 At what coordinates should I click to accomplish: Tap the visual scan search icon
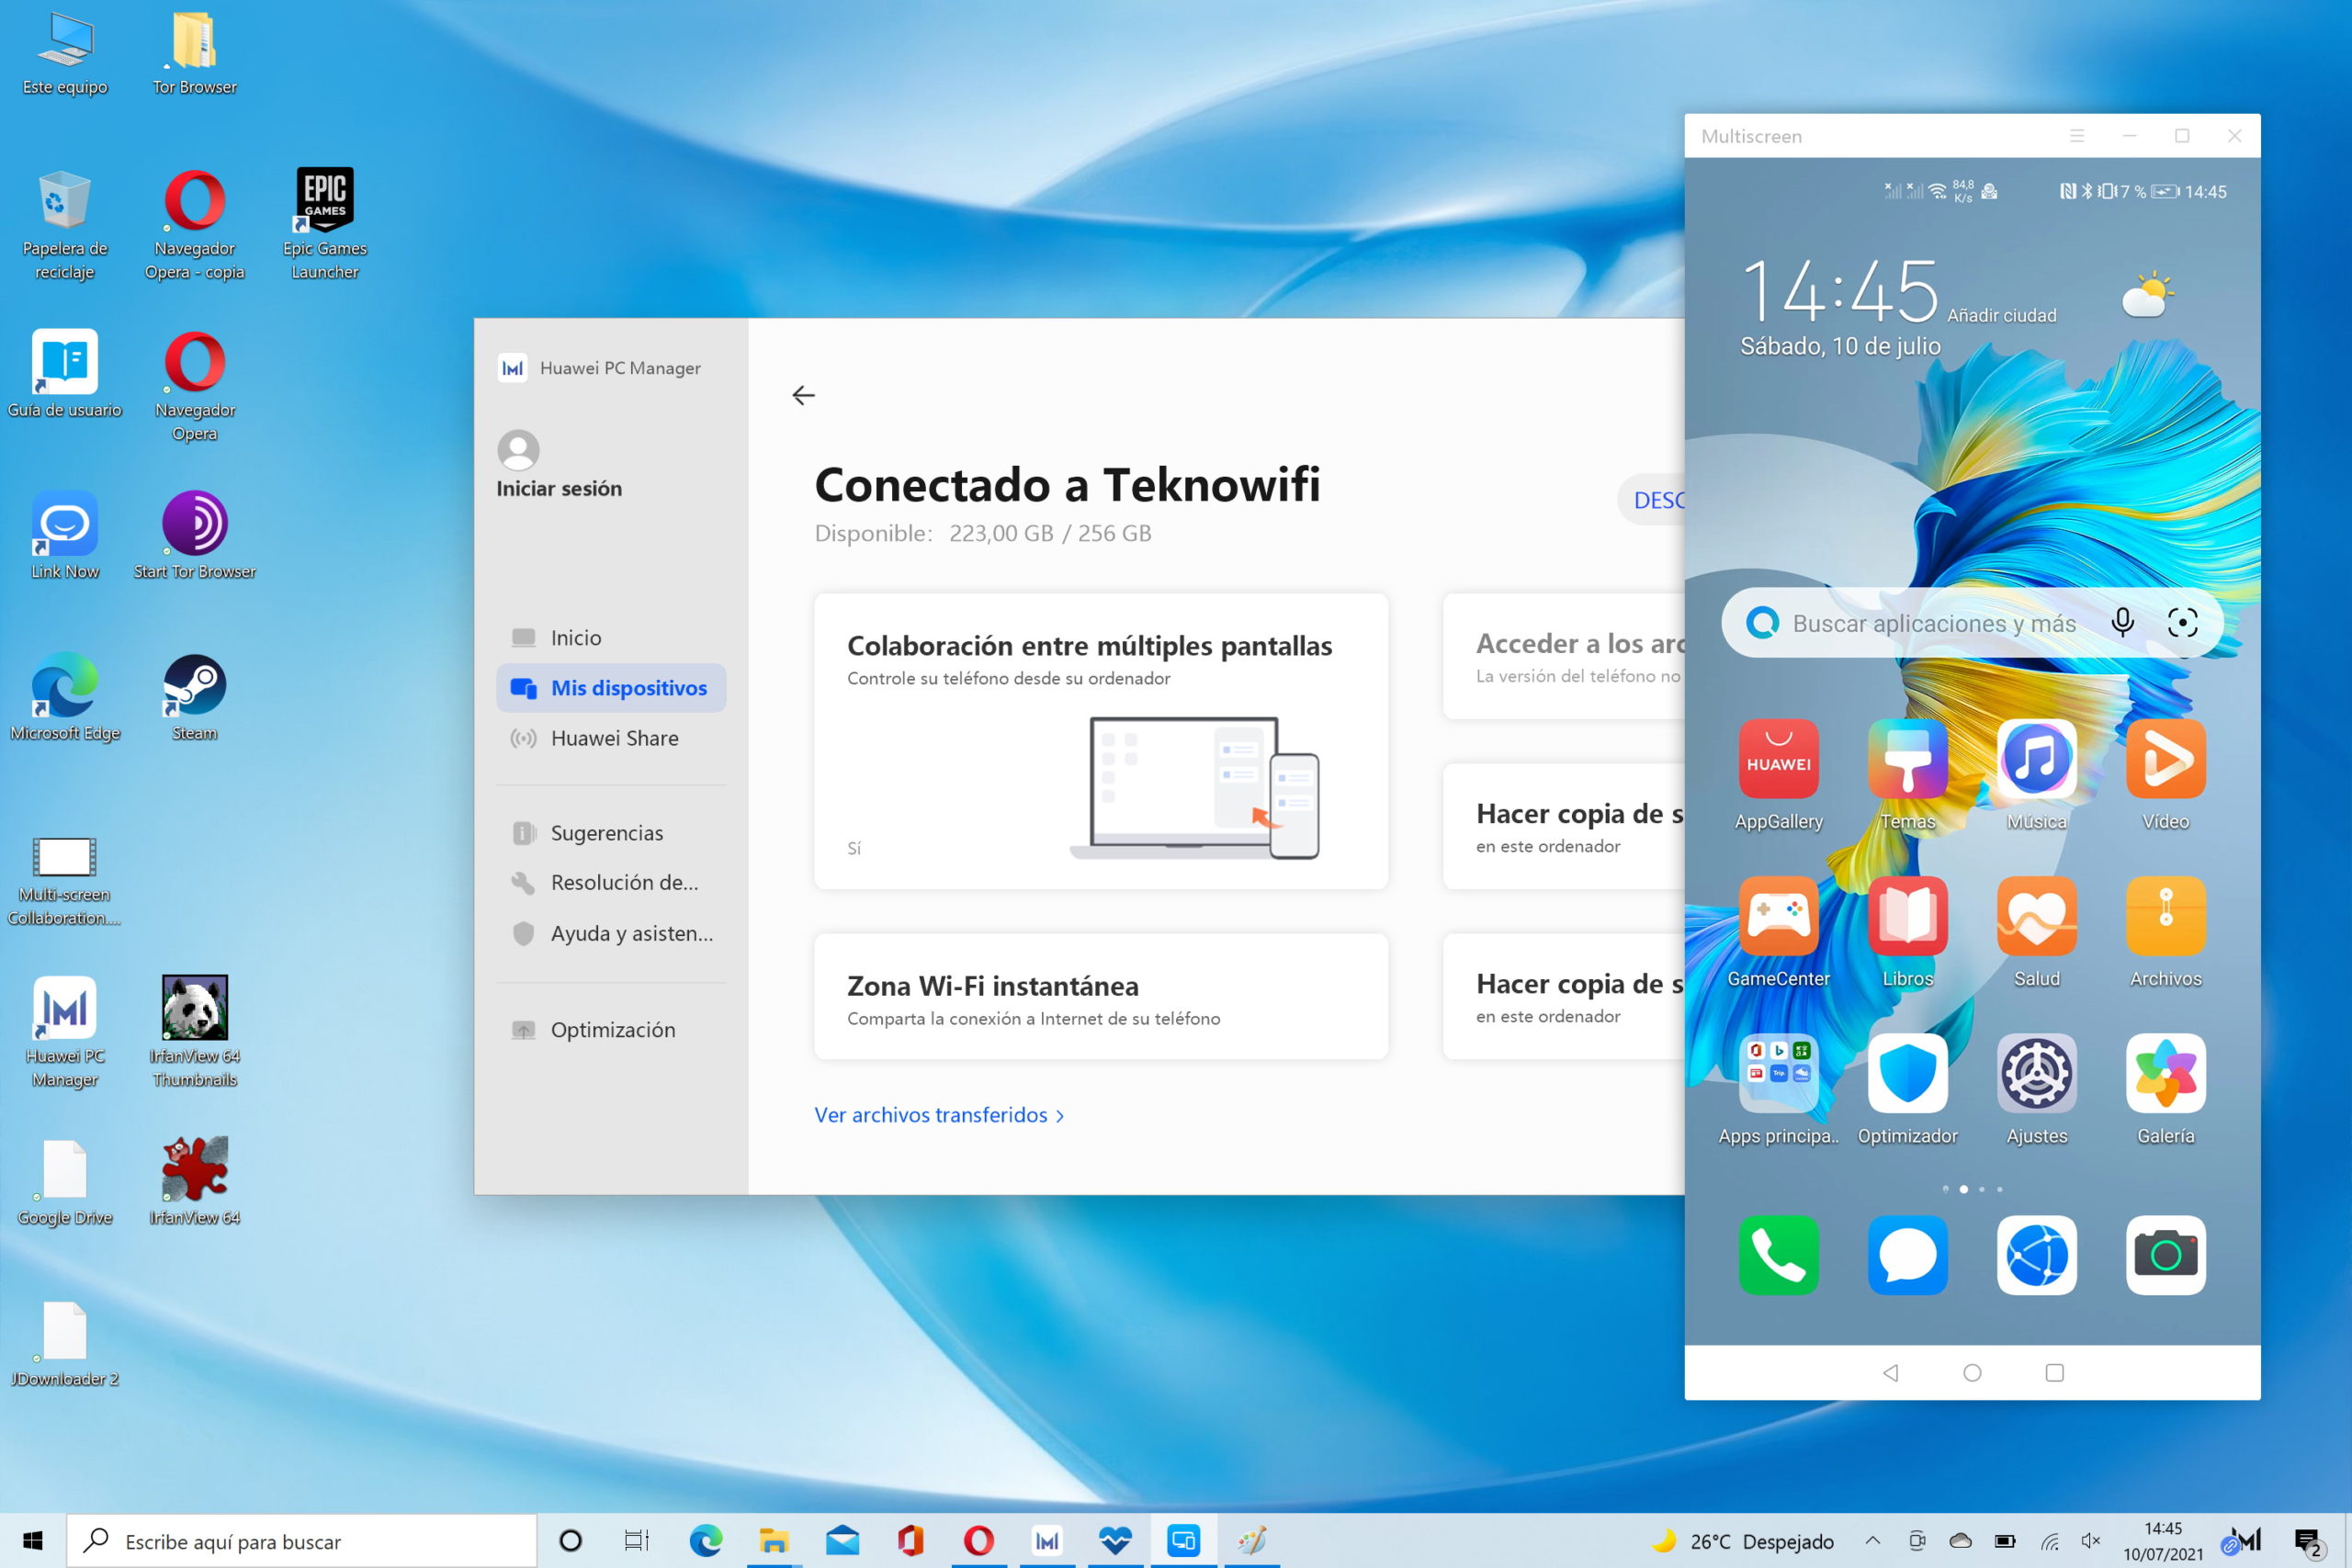coord(2182,623)
